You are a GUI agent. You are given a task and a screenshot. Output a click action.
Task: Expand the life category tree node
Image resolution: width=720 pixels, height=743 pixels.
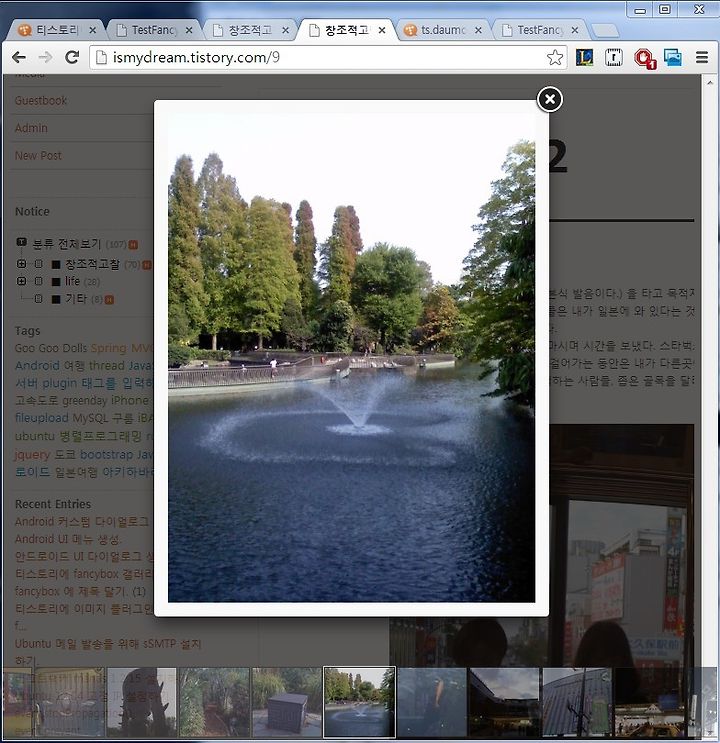click(21, 281)
